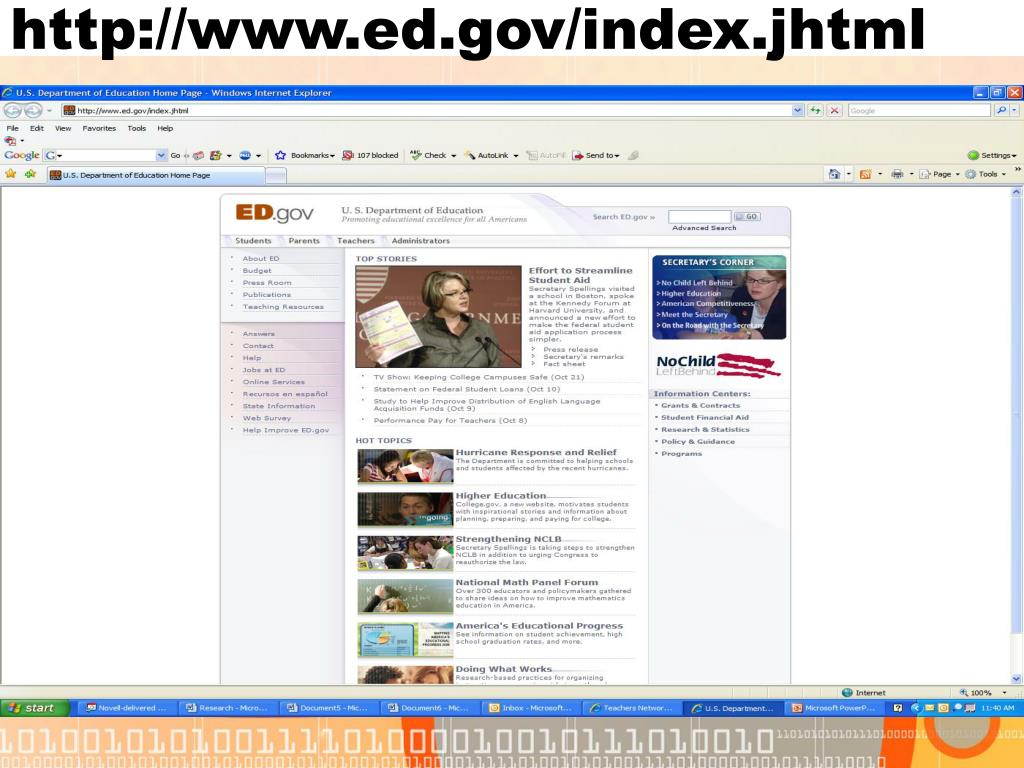
Task: Click inside the Search ED.gov text field
Action: (x=699, y=216)
